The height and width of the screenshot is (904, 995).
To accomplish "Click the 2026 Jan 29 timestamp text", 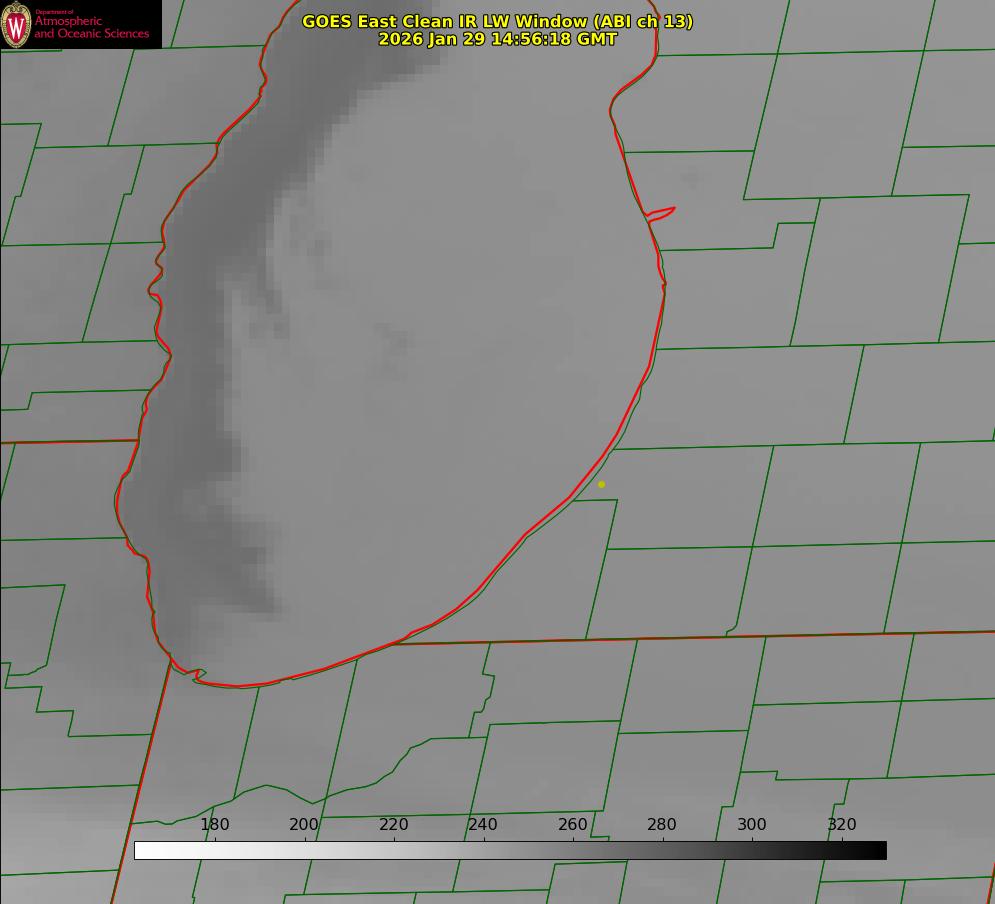I will (x=498, y=39).
